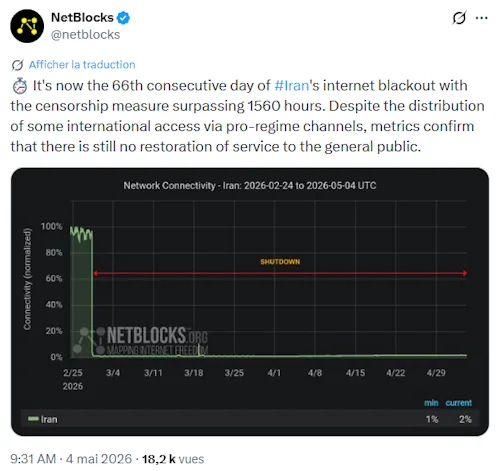This screenshot has height=471, width=500.
Task: Click the stopwatch emoji in tweet
Action: click(20, 86)
